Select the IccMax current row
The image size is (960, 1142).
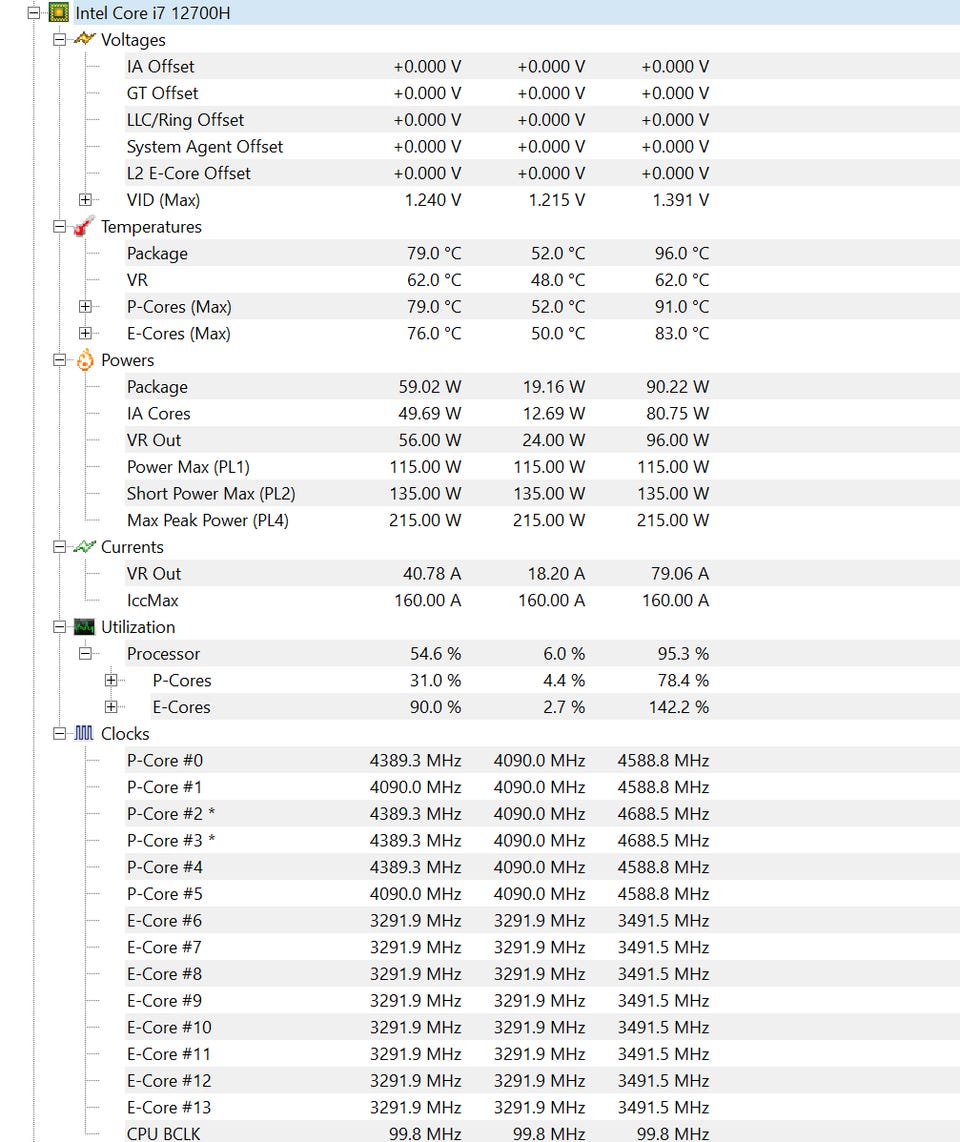[152, 601]
